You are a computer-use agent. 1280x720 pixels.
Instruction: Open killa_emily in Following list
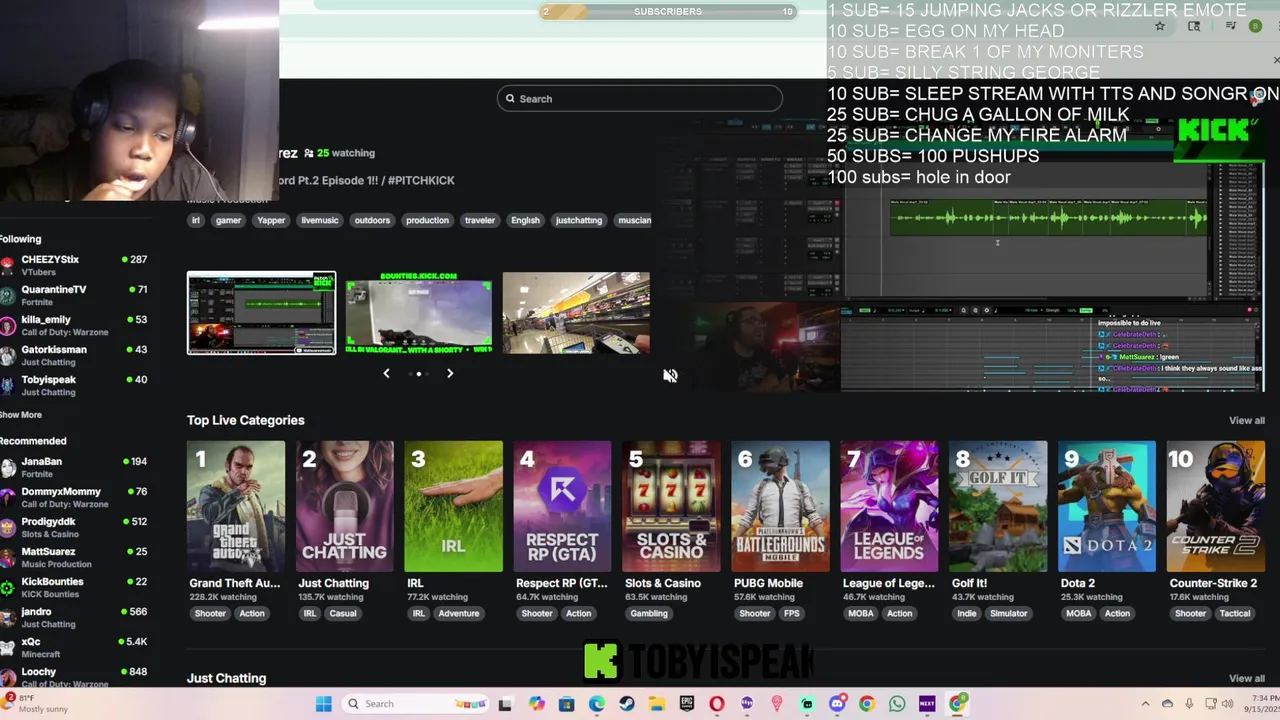click(74, 325)
